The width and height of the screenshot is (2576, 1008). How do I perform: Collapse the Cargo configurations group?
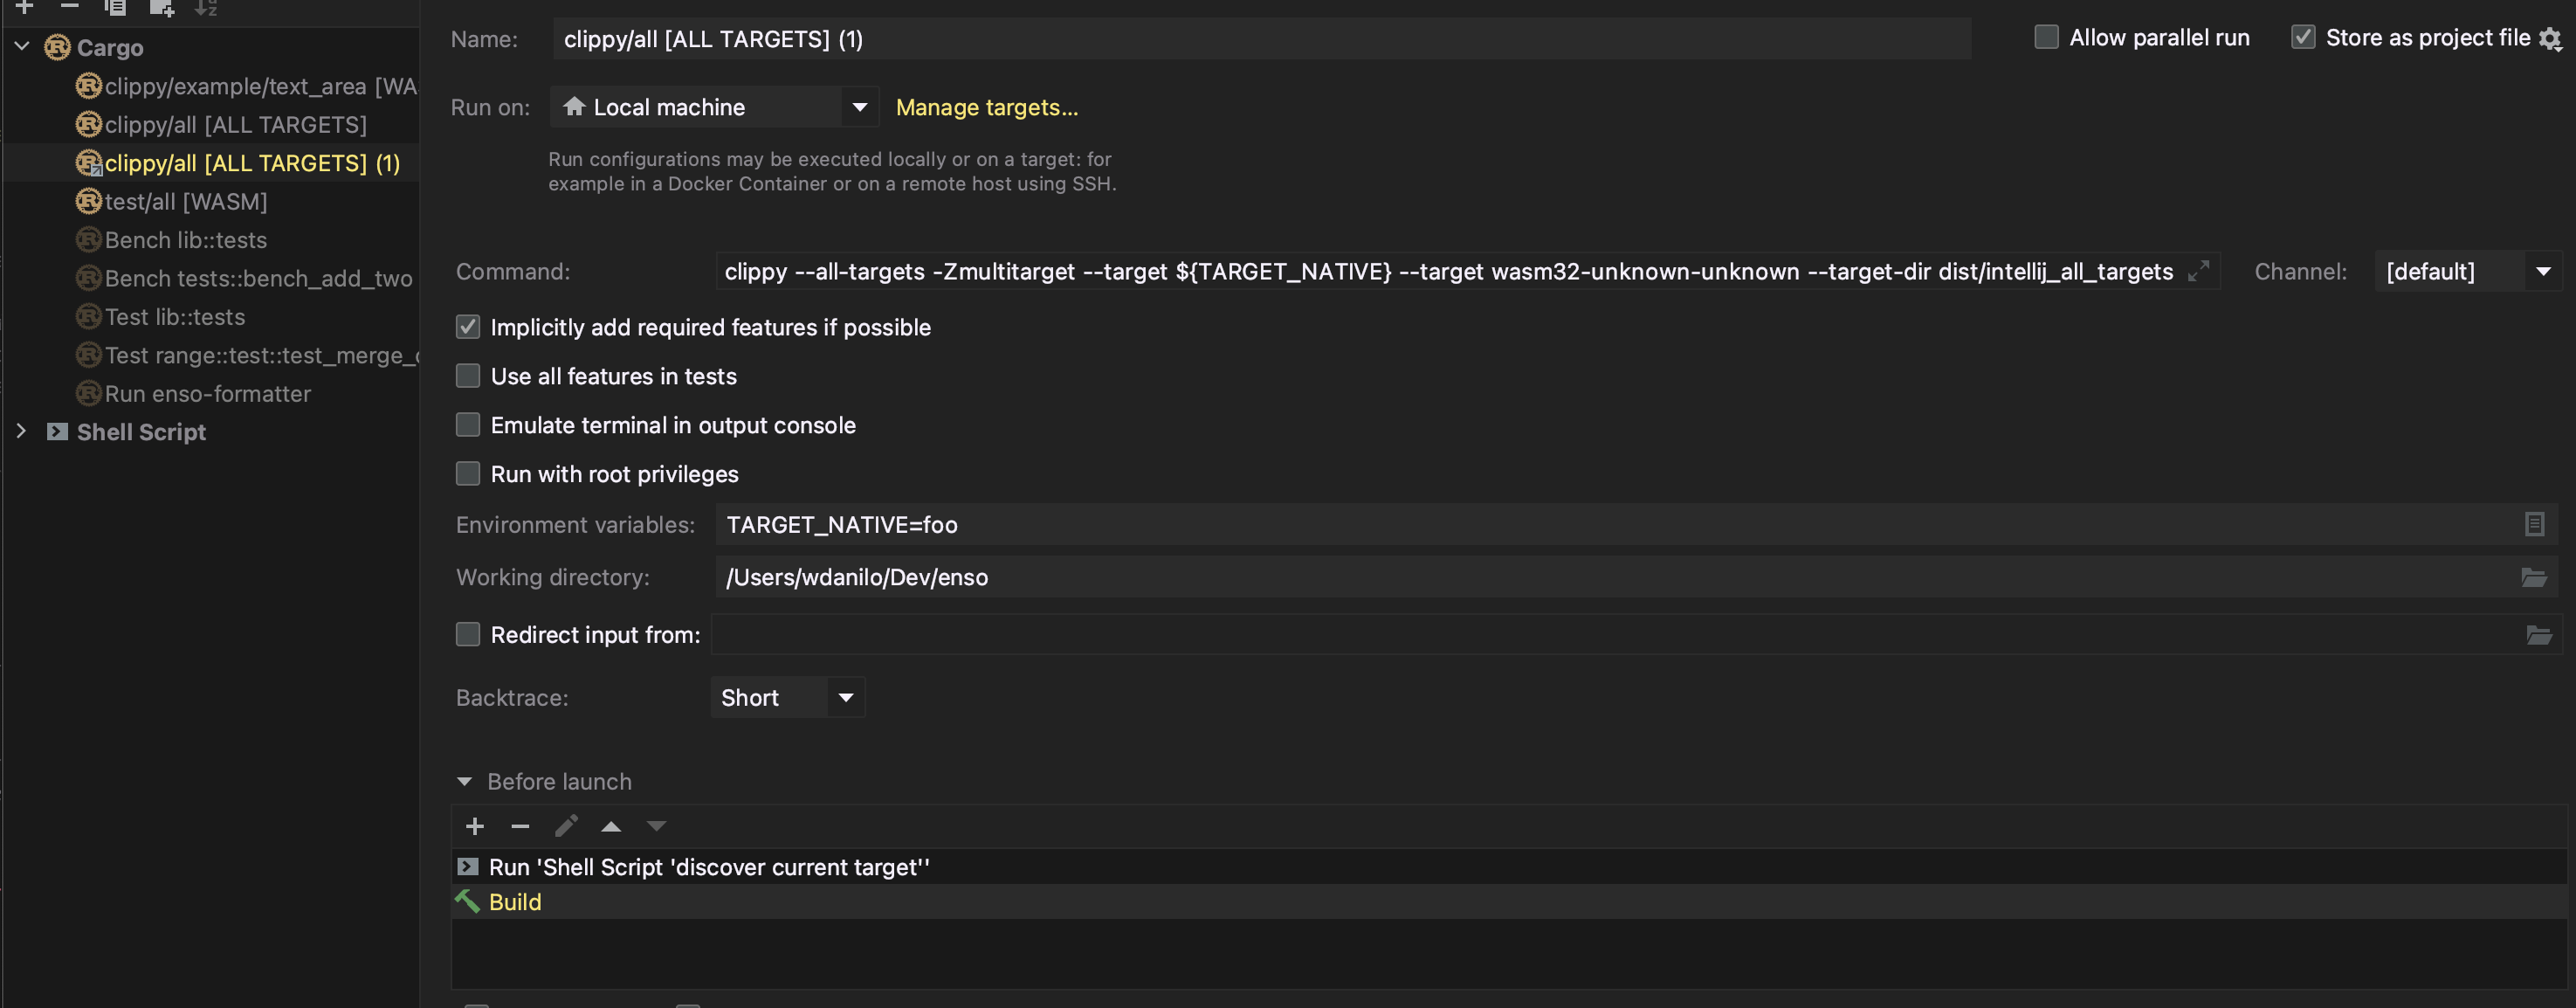[x=22, y=46]
